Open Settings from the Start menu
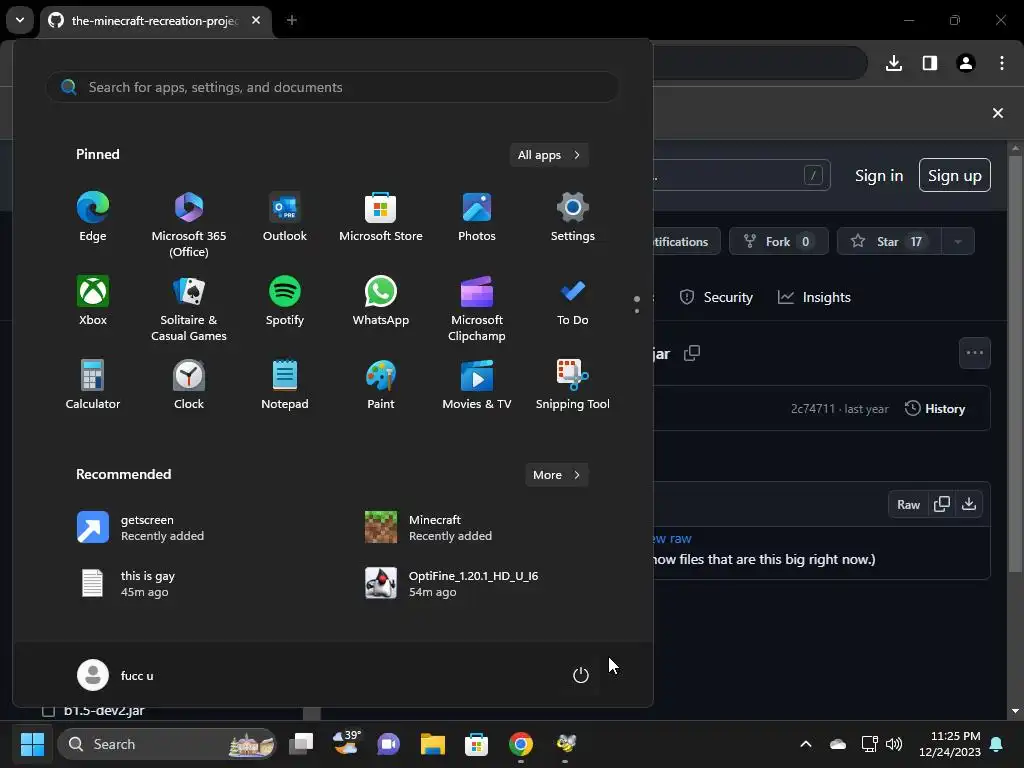1024x768 pixels. click(x=573, y=217)
